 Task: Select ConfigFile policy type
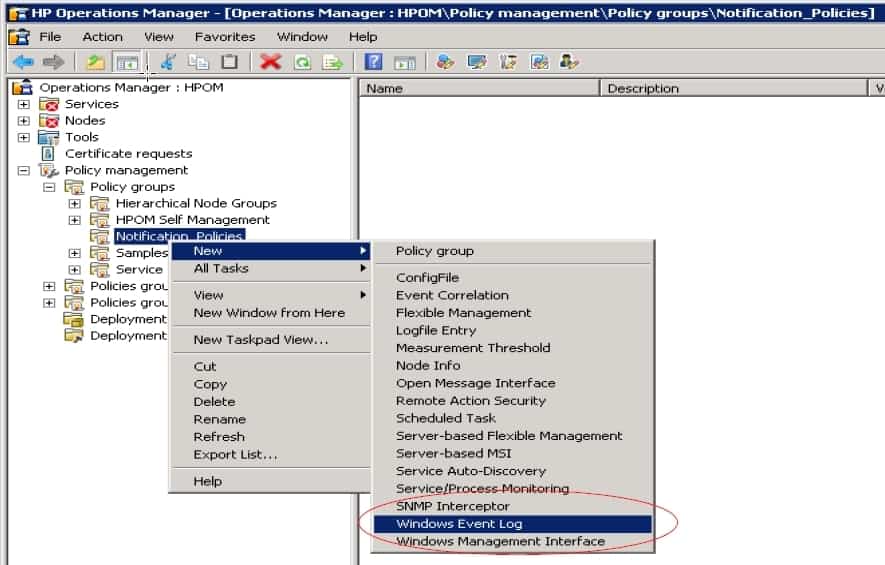[512, 278]
